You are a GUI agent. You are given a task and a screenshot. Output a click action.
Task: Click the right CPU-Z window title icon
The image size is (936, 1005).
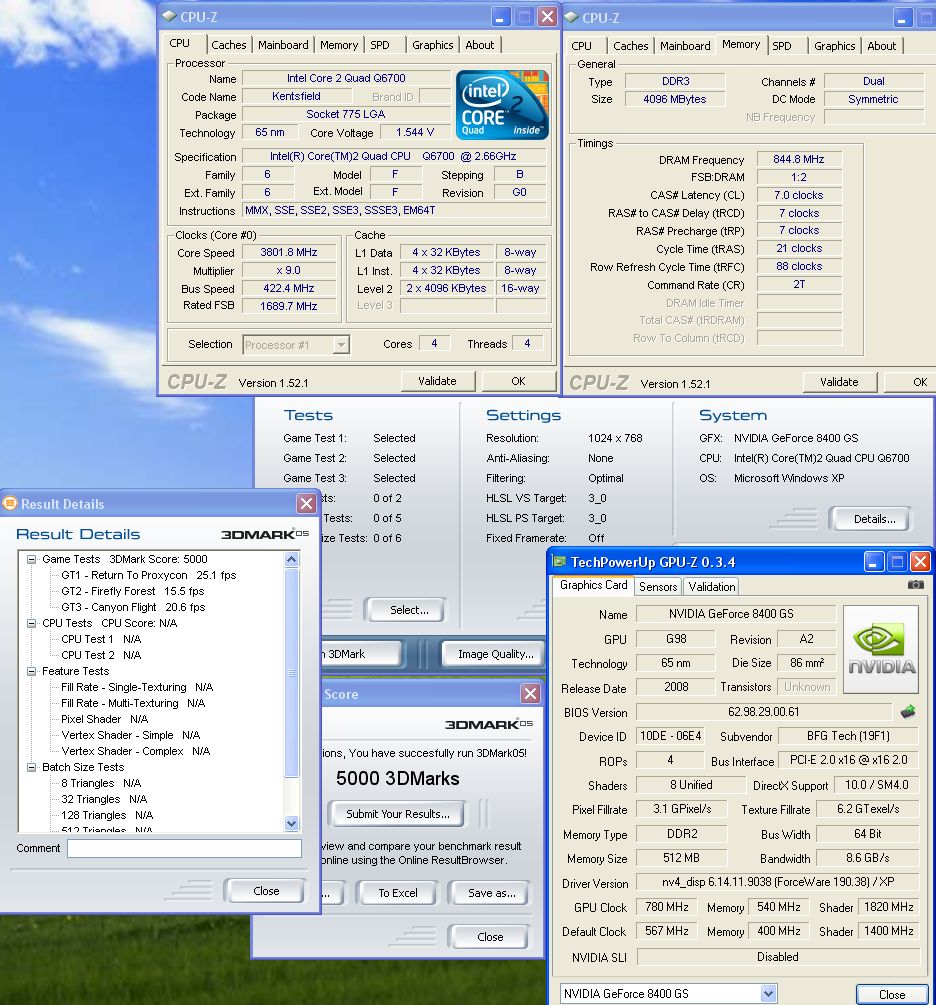pos(571,17)
